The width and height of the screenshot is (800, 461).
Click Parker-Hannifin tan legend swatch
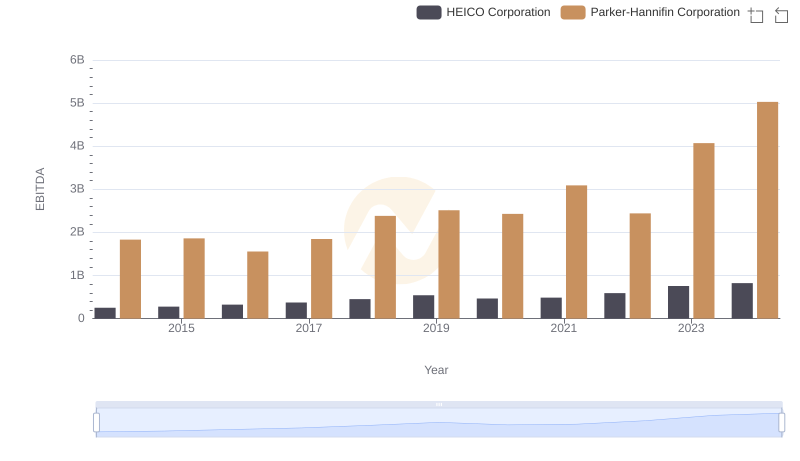click(x=573, y=12)
